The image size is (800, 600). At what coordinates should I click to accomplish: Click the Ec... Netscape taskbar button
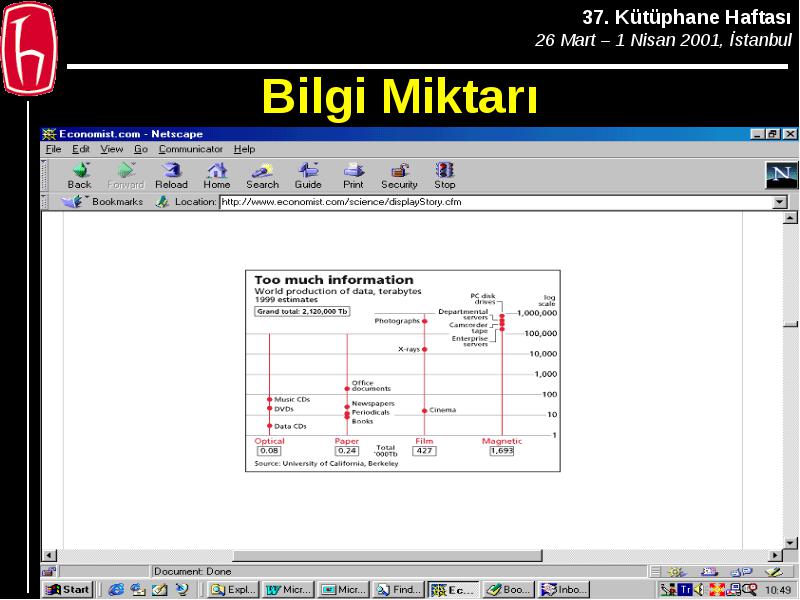(x=454, y=590)
